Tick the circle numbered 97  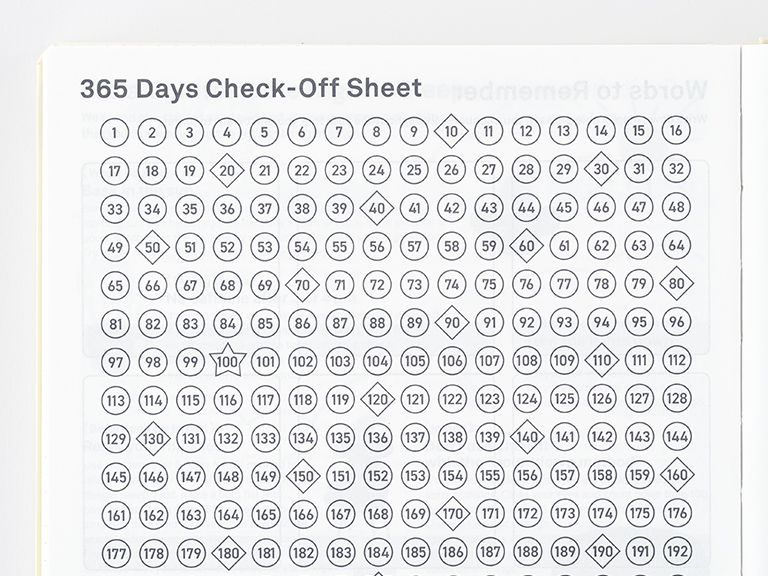tap(116, 361)
